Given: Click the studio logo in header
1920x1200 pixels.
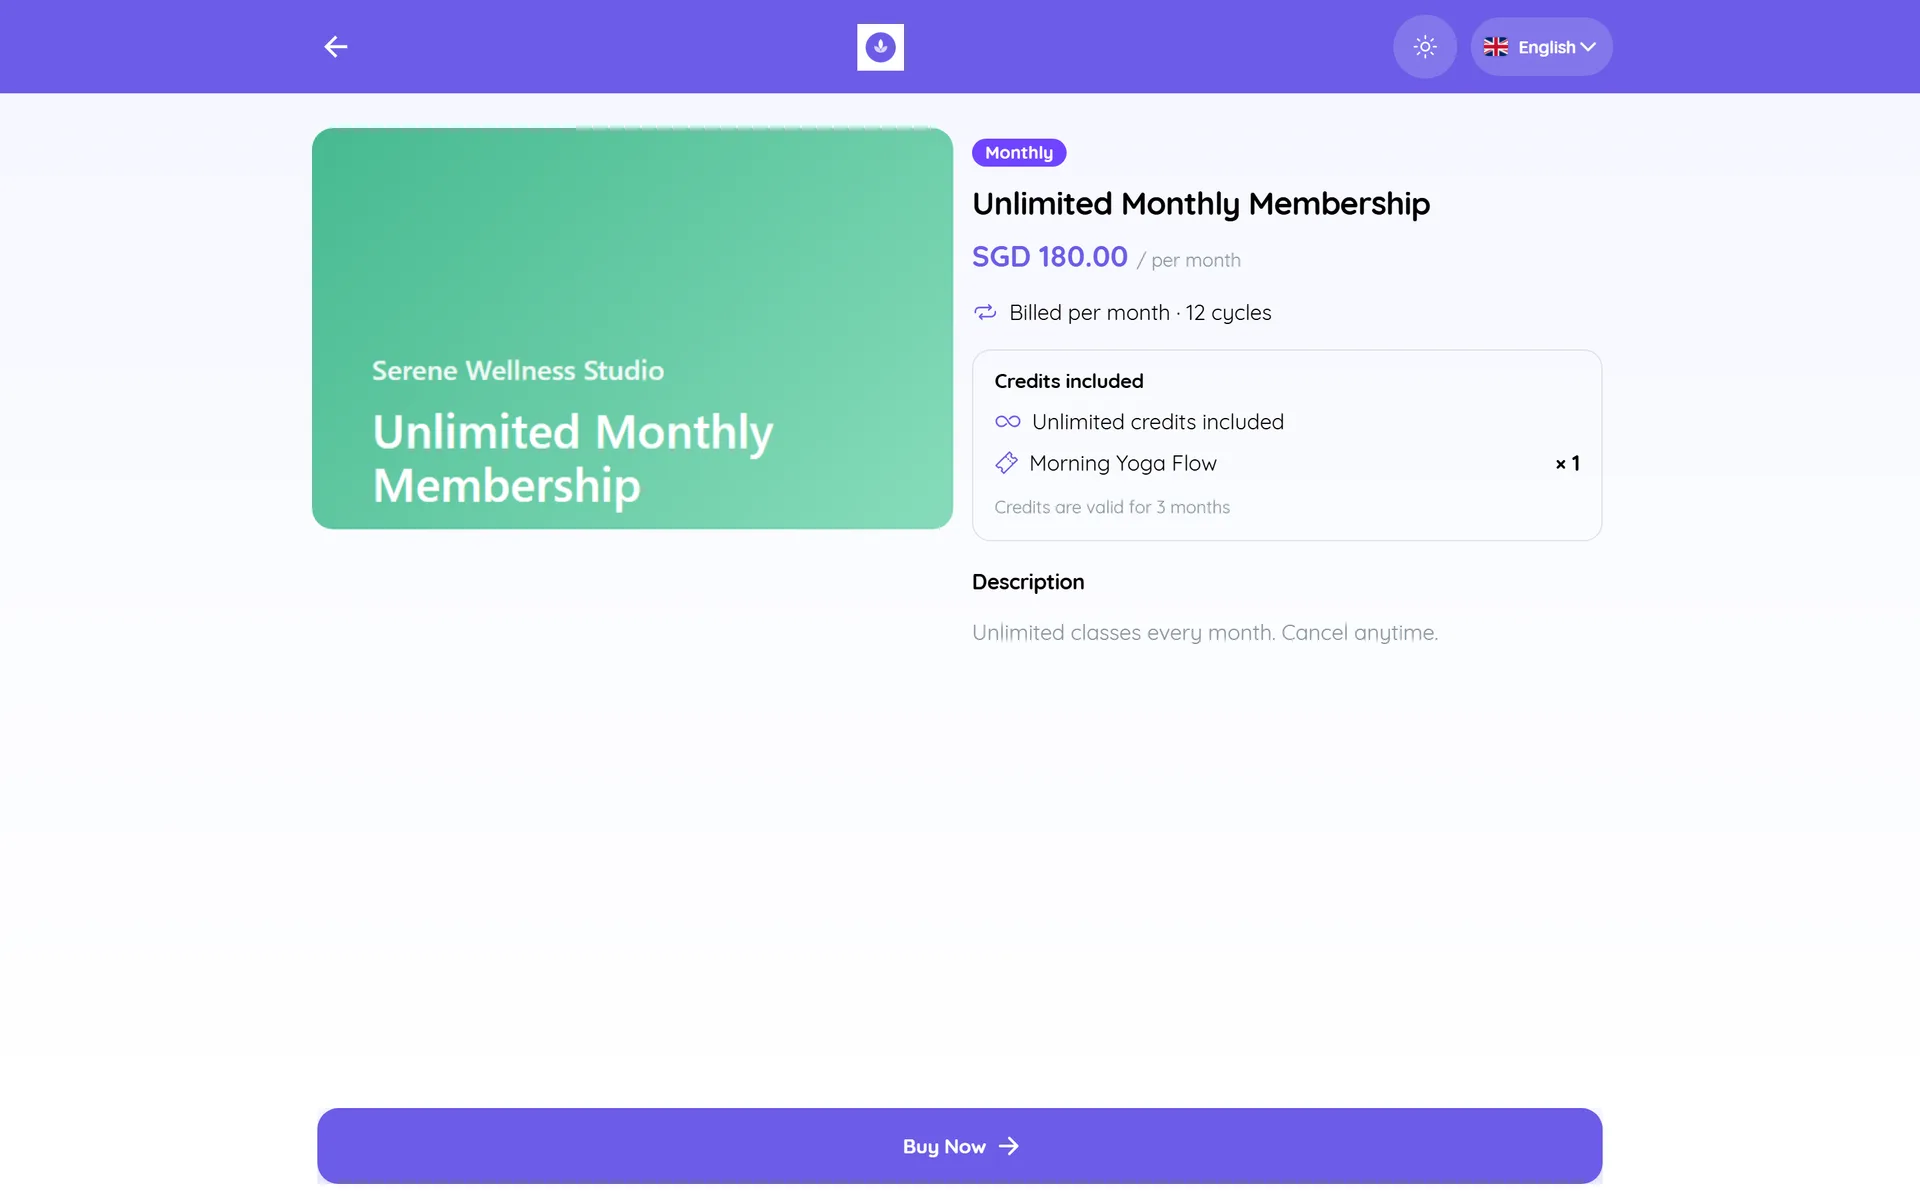Looking at the screenshot, I should (880, 47).
